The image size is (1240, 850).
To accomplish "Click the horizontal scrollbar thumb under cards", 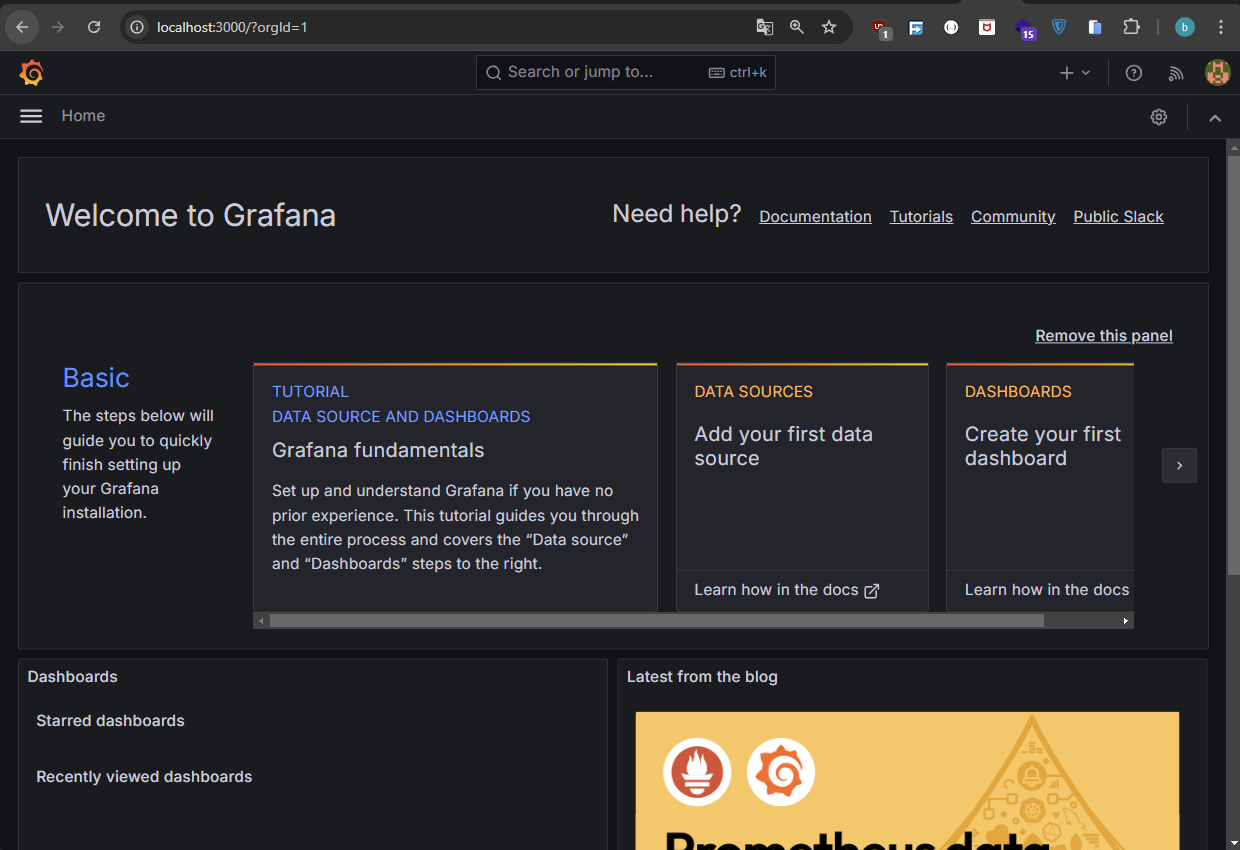I will [x=656, y=621].
